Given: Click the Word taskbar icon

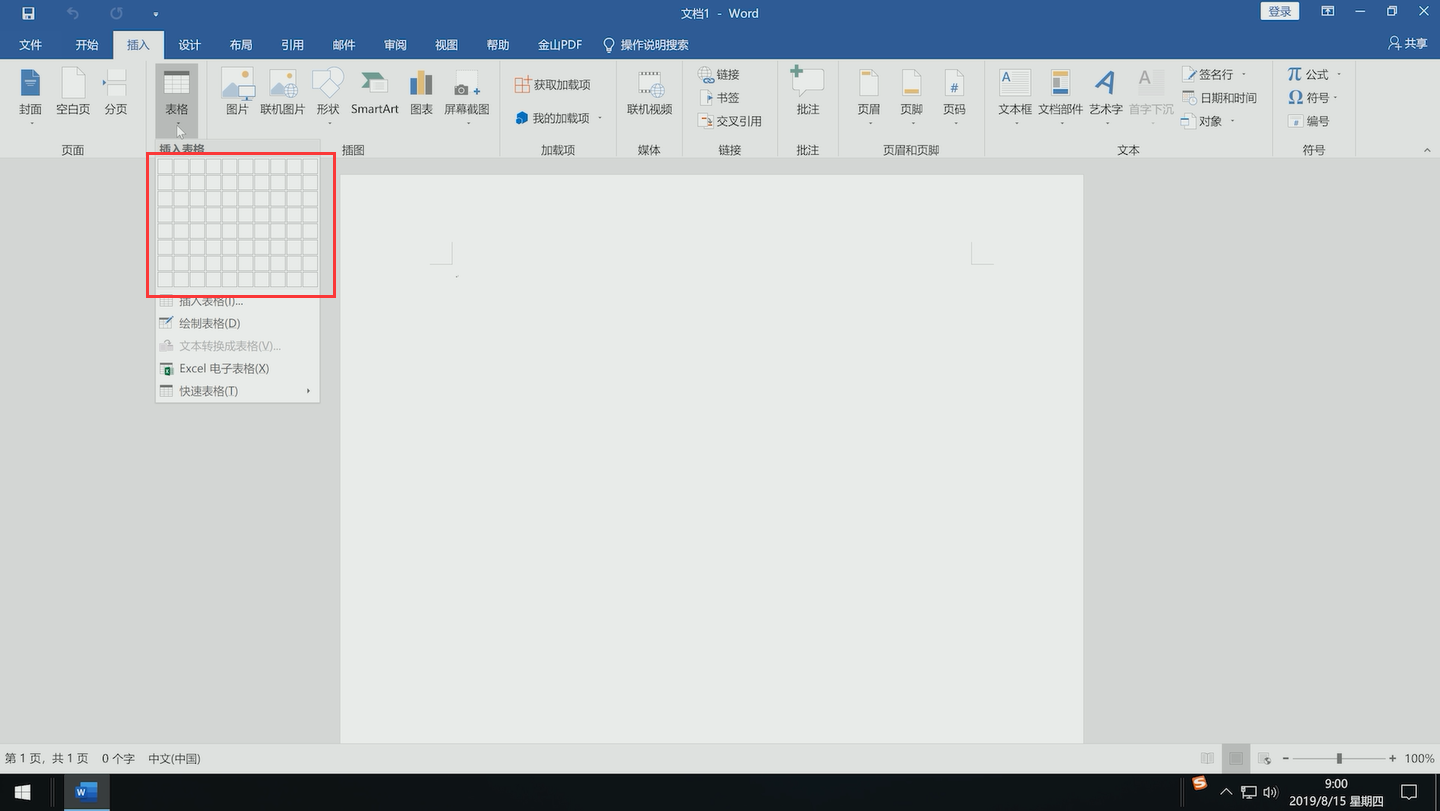Looking at the screenshot, I should (x=86, y=792).
